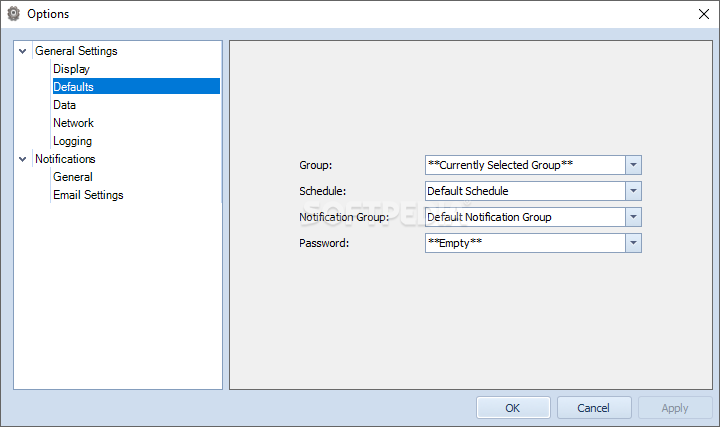Open the Network settings page
The image size is (720, 427).
[x=73, y=123]
